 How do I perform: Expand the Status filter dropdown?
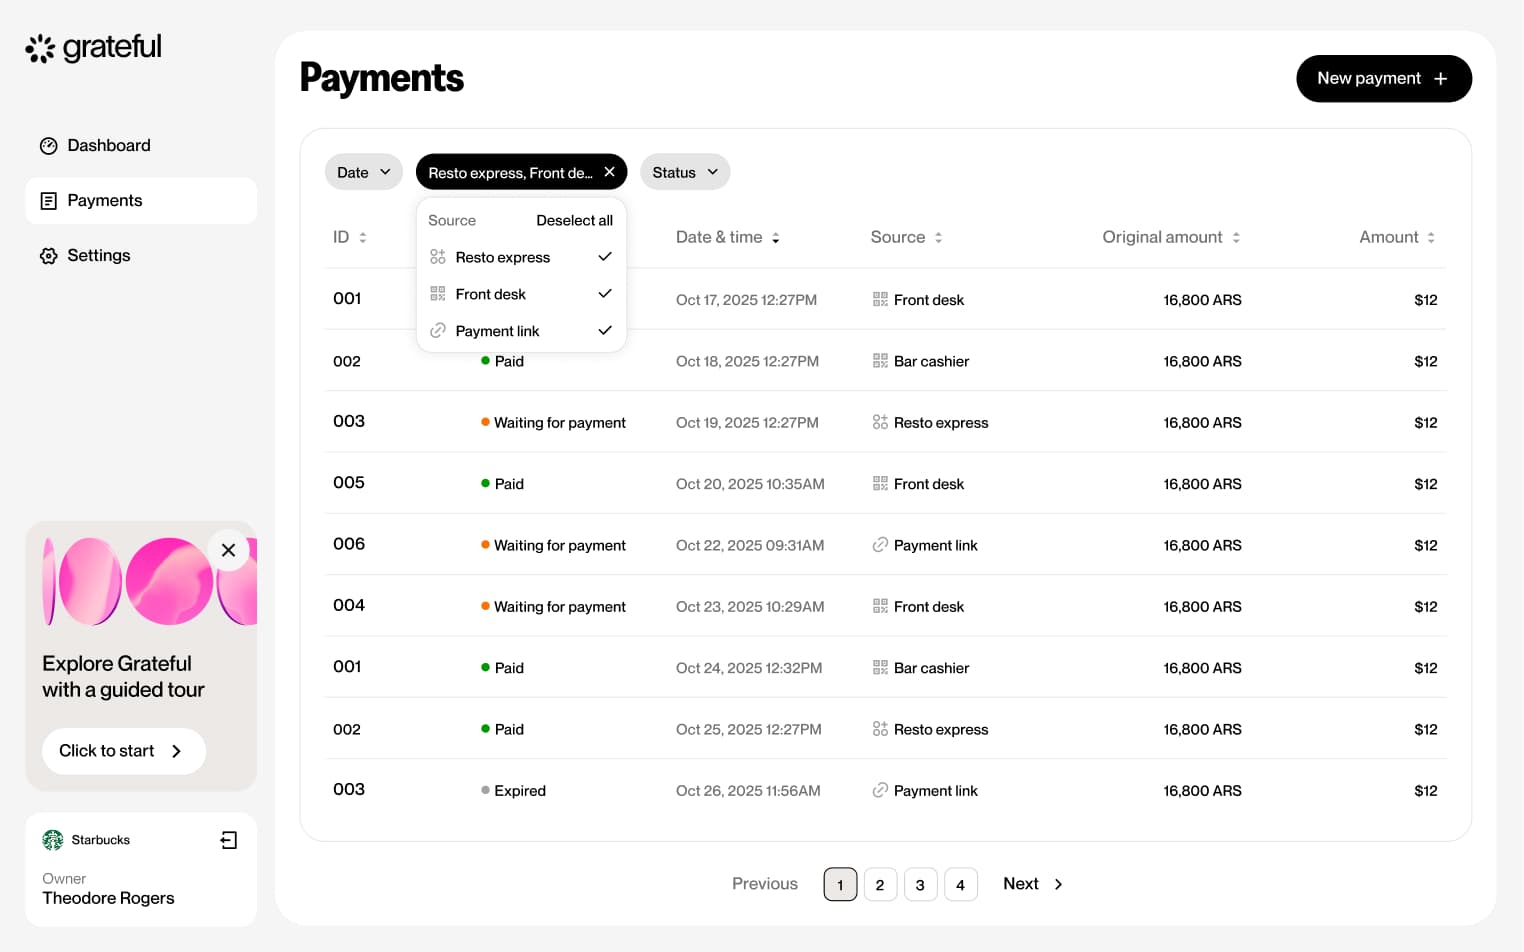(685, 172)
